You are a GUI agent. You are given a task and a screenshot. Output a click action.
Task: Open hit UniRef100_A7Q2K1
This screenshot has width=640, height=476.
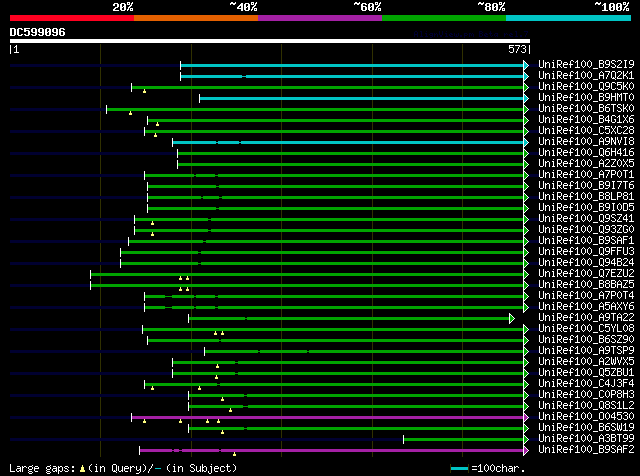[x=586, y=75]
